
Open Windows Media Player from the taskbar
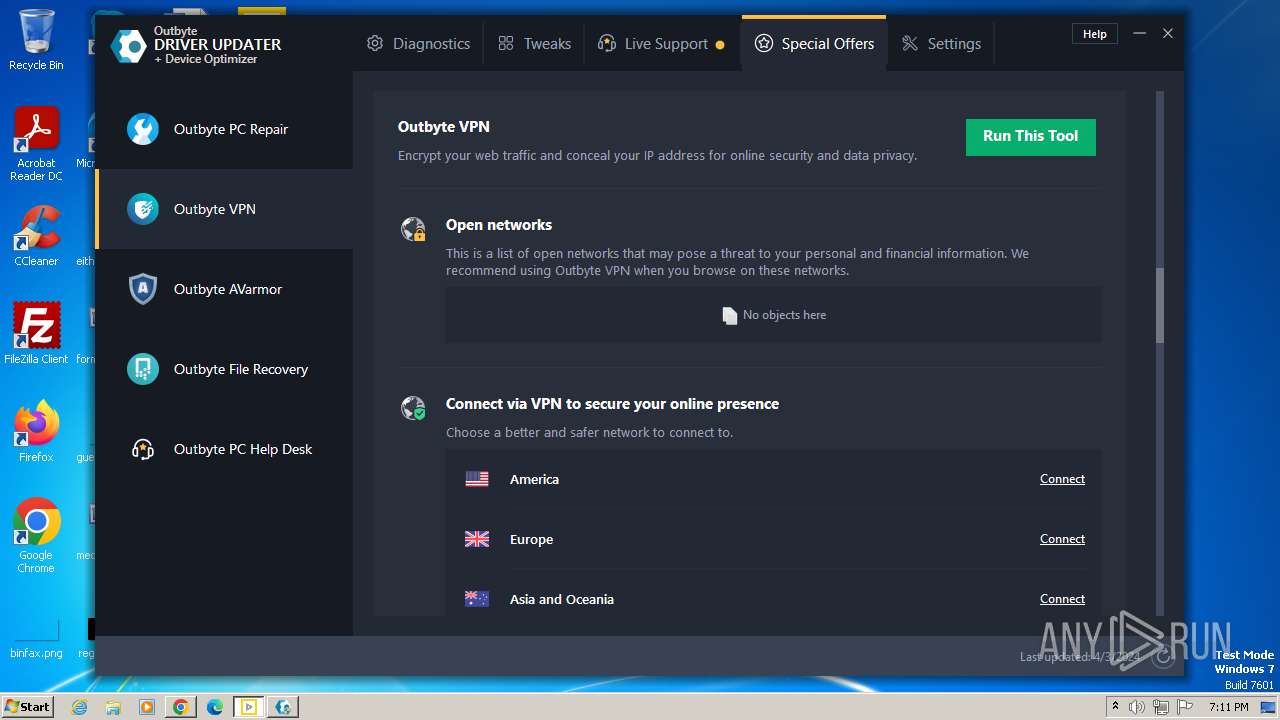147,707
